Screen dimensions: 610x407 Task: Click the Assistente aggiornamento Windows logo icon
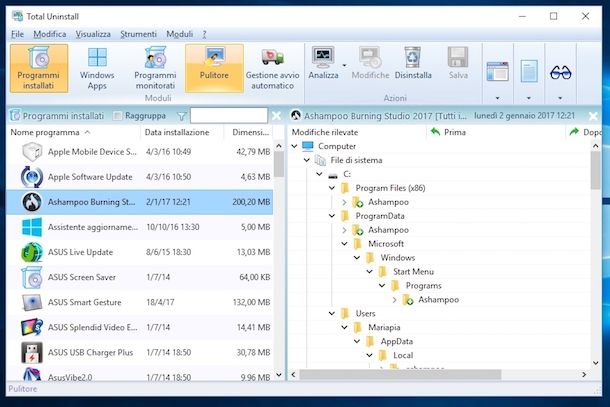[32, 227]
